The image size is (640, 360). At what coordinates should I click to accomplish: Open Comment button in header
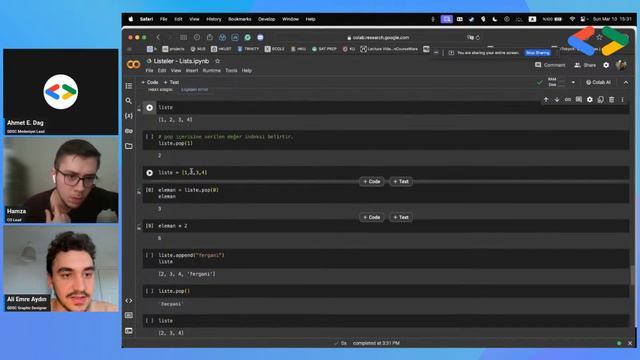[550, 65]
